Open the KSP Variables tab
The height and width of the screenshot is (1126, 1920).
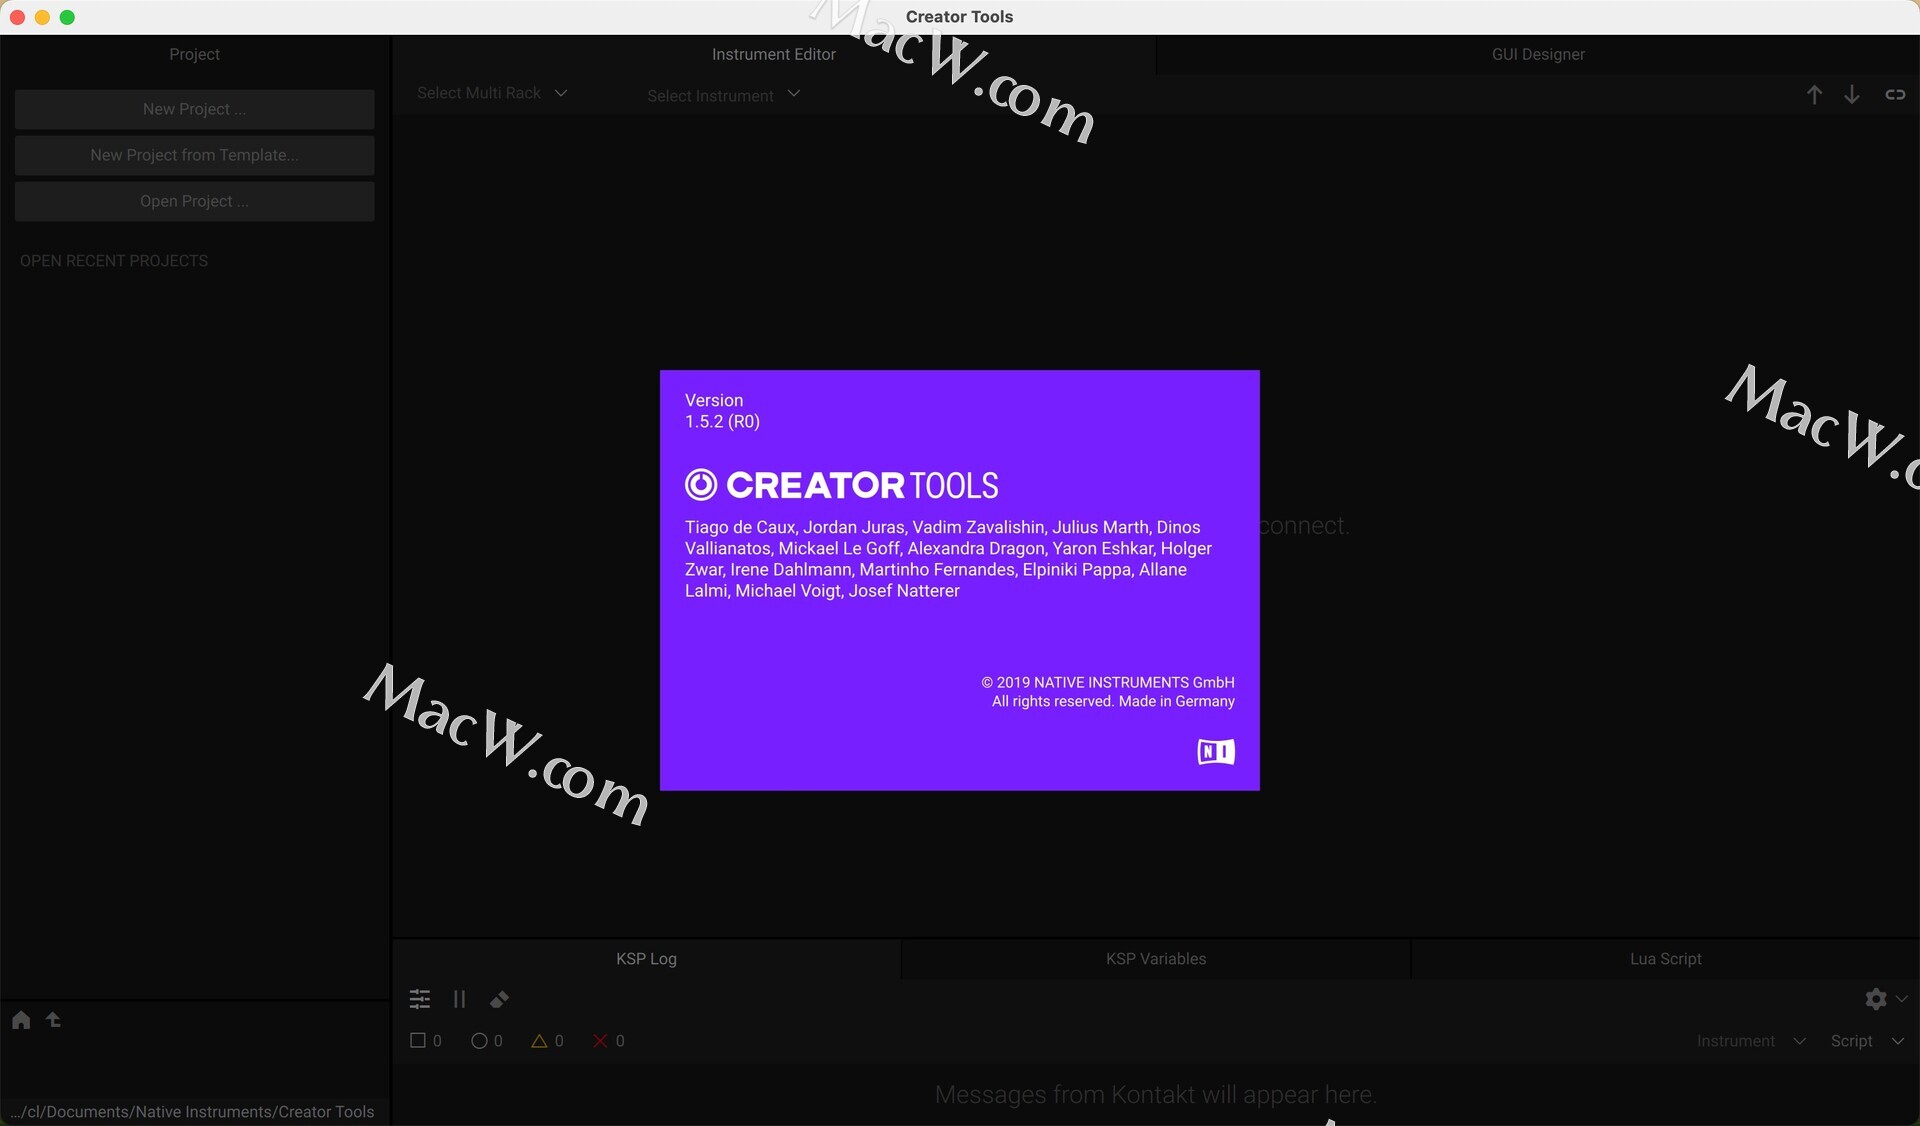click(x=1156, y=959)
